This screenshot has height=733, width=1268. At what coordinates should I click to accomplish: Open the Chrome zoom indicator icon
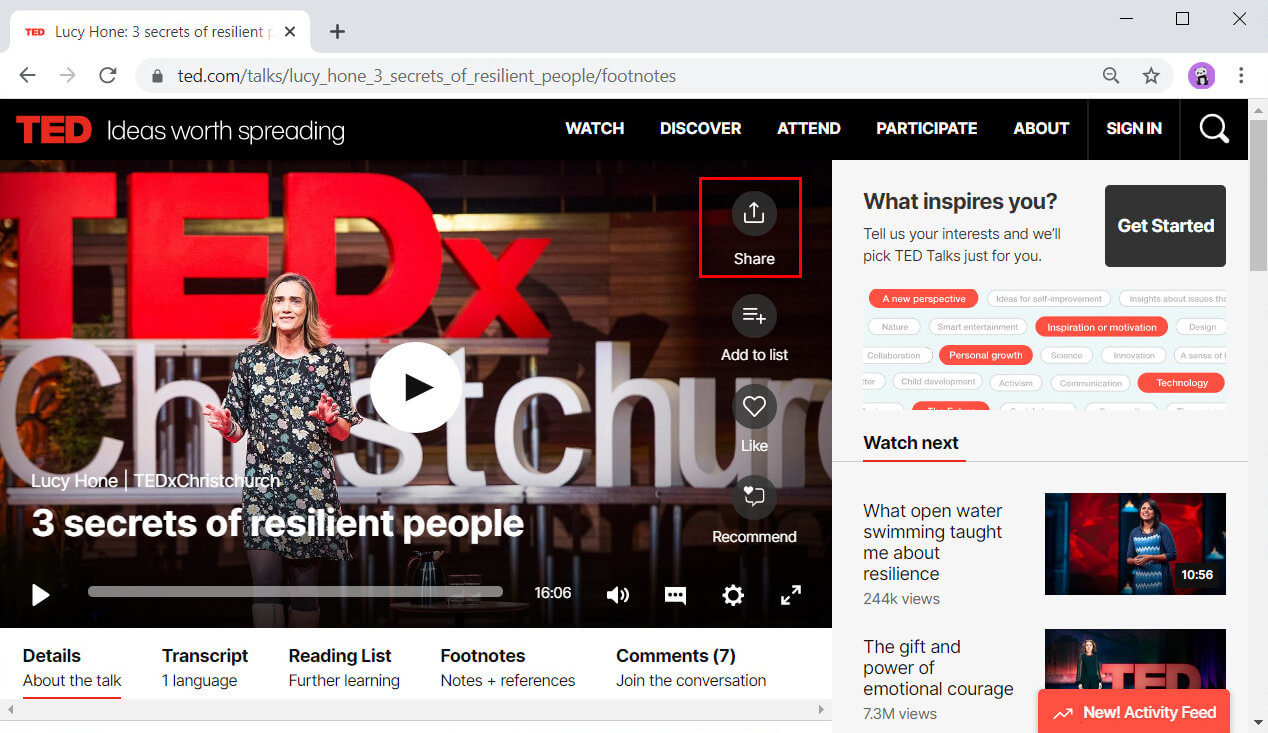pyautogui.click(x=1111, y=75)
